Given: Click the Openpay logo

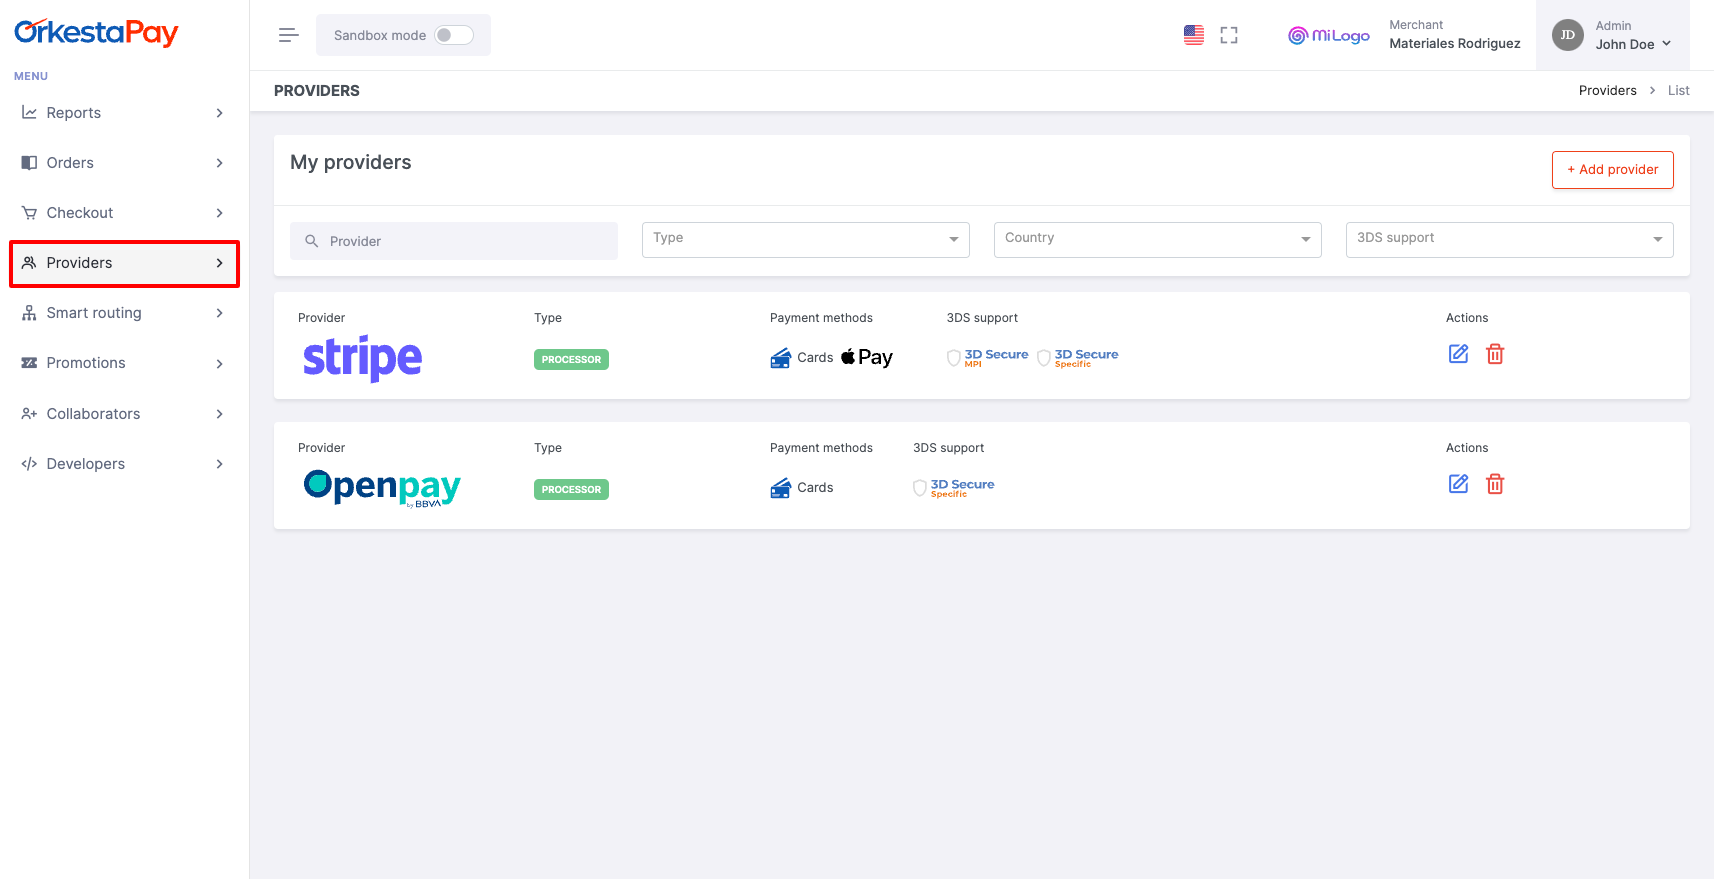Looking at the screenshot, I should point(382,488).
